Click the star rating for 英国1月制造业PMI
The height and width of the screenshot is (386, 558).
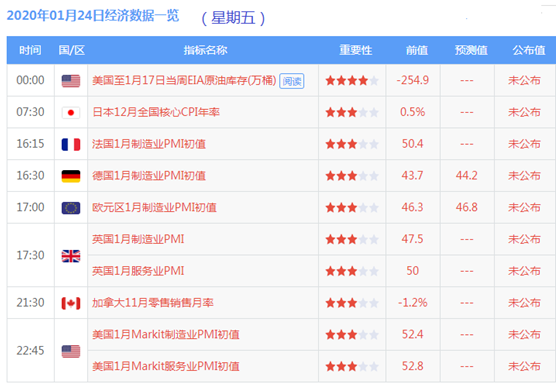[x=352, y=239]
